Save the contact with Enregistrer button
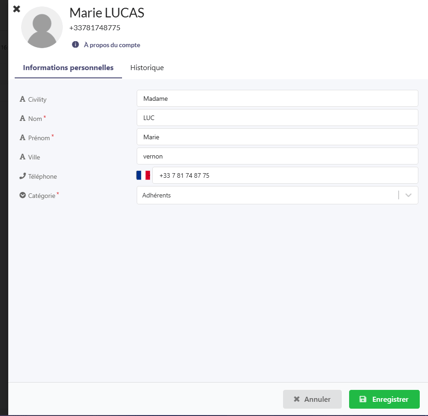This screenshot has height=416, width=428. click(384, 399)
